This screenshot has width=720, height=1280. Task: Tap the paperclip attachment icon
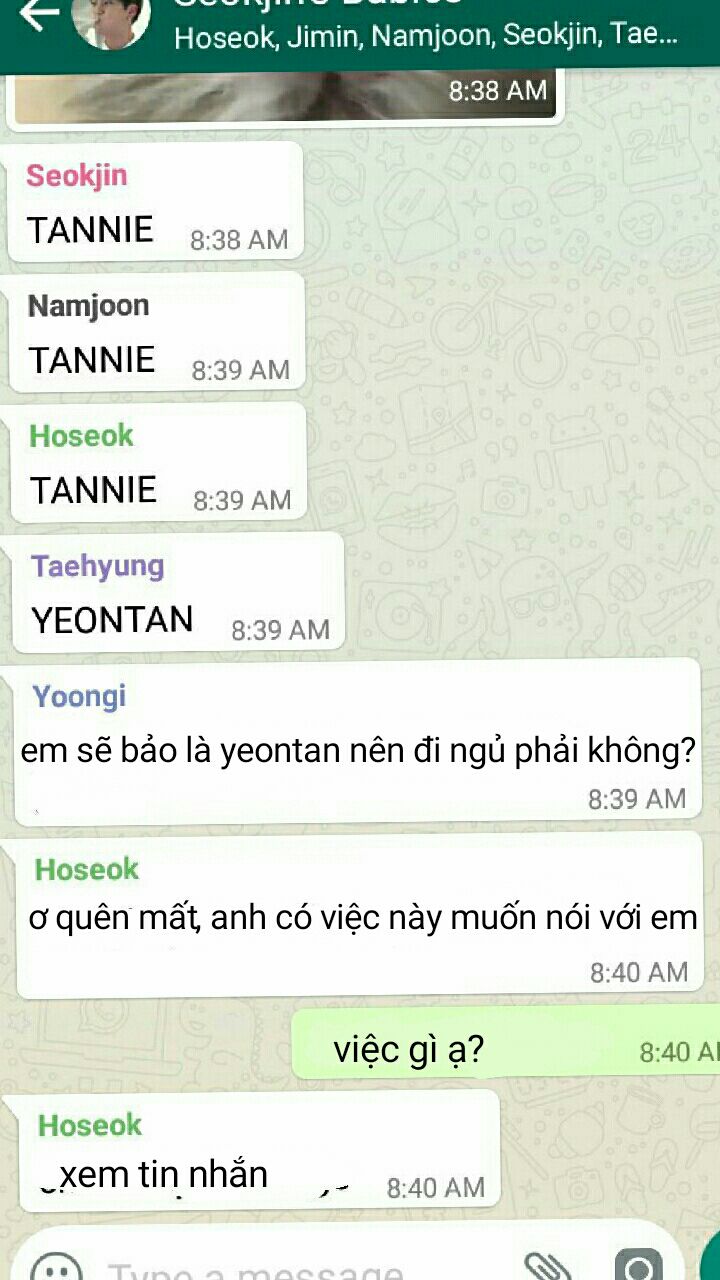tap(548, 1266)
